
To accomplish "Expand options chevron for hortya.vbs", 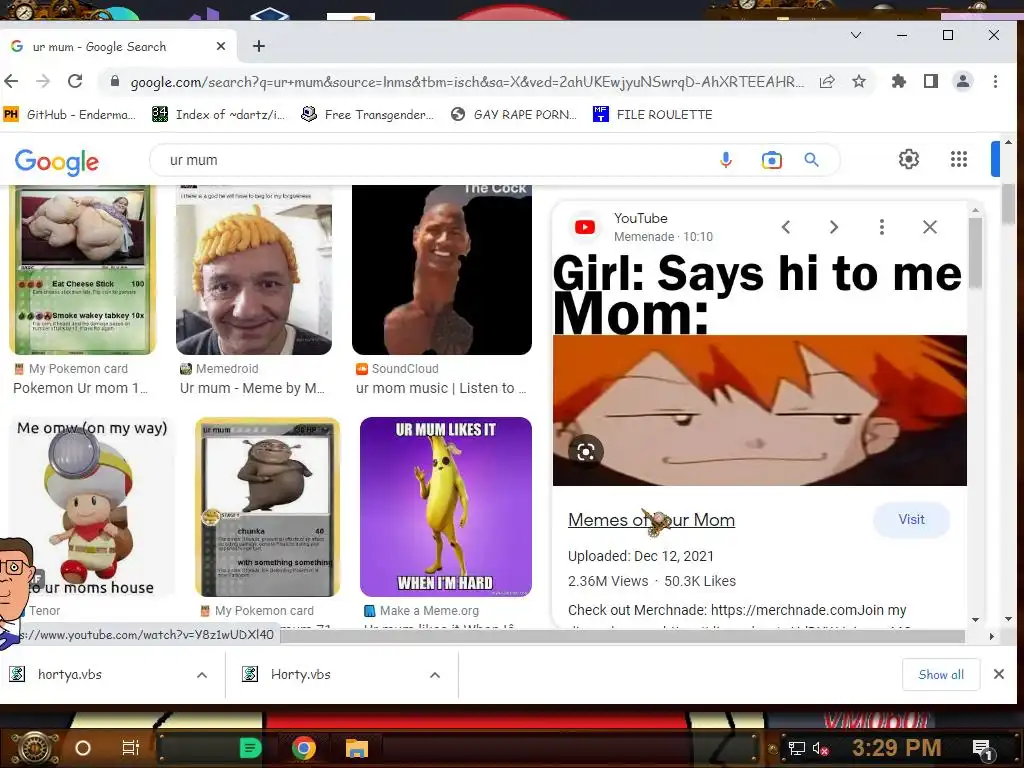I will click(x=202, y=675).
